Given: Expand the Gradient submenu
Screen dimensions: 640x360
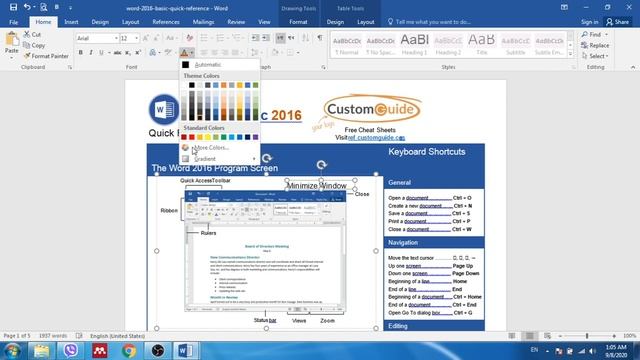Looking at the screenshot, I should (x=220, y=159).
